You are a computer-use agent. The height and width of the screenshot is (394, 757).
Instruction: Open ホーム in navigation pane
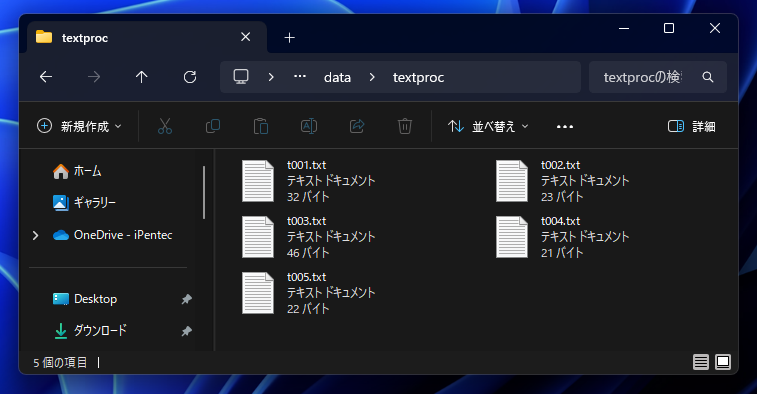pos(77,171)
